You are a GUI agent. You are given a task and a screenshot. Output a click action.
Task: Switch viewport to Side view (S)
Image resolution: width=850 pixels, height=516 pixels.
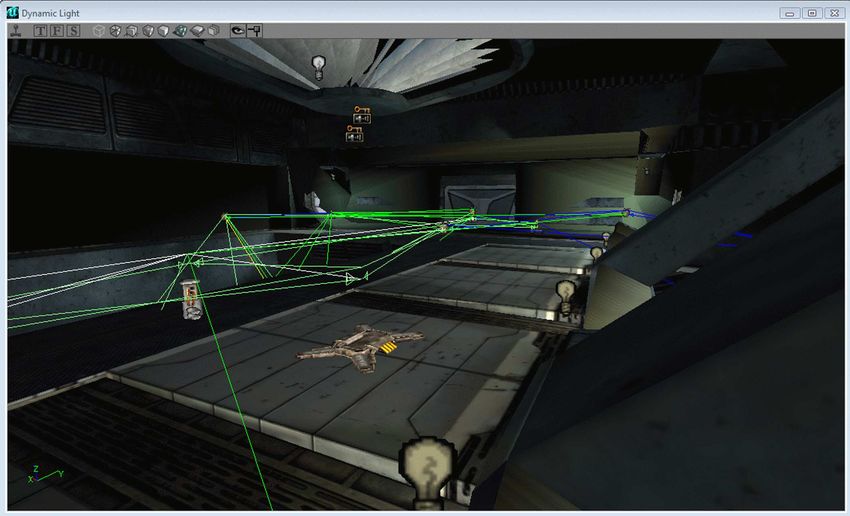(73, 31)
